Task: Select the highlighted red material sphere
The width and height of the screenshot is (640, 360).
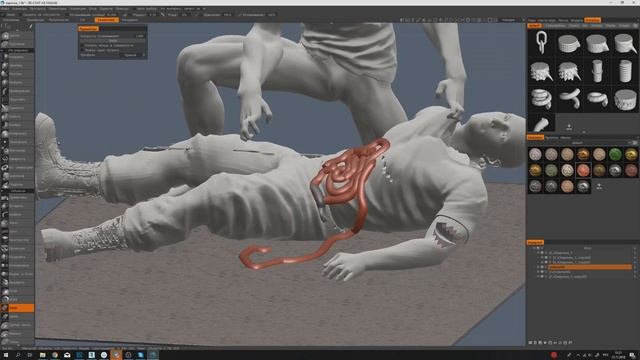Action: coord(583,170)
